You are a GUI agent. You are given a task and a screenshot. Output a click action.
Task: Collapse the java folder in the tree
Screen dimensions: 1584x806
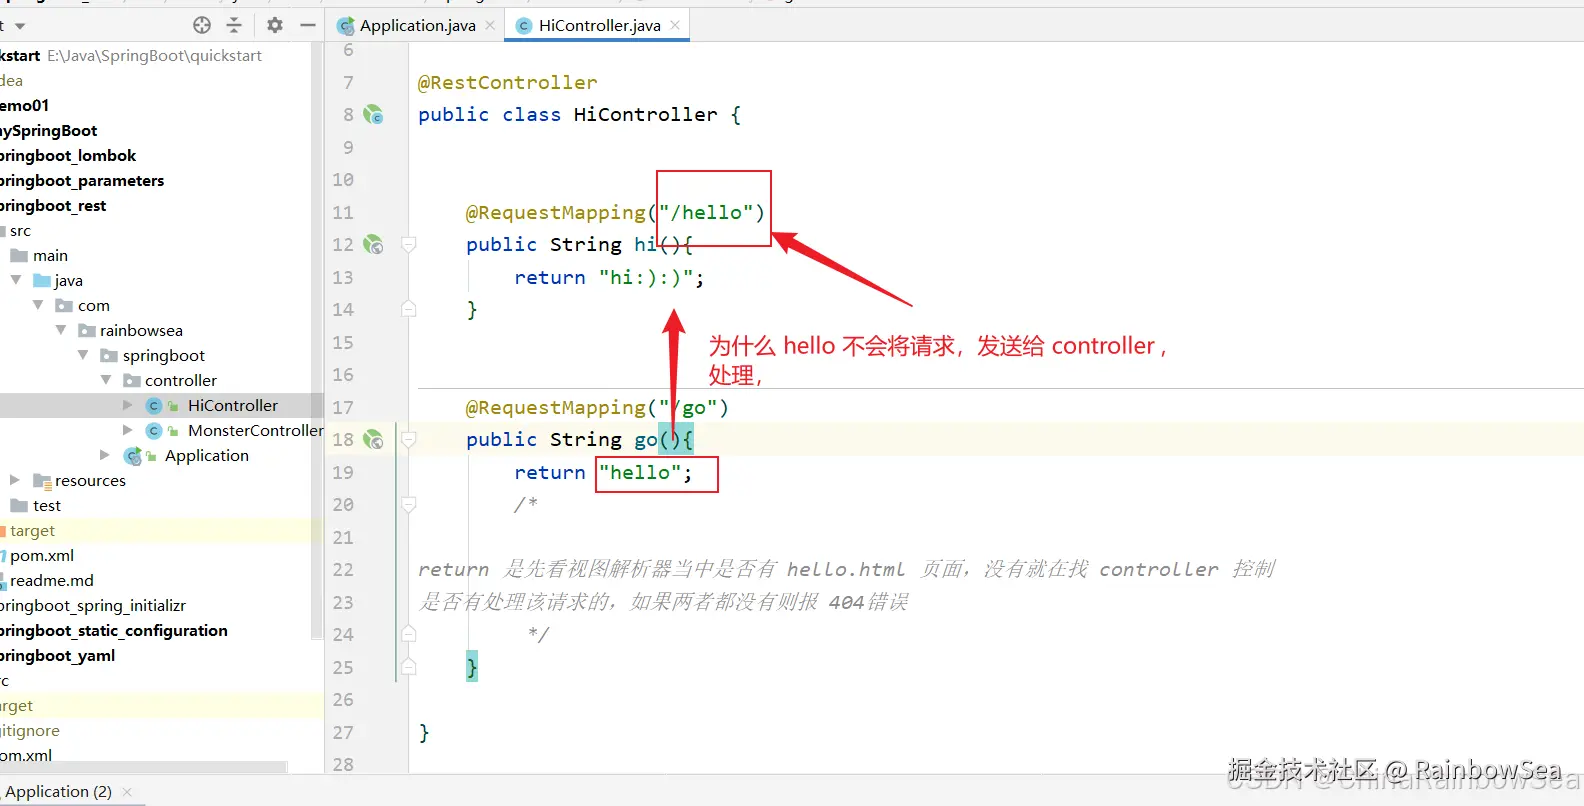tap(16, 280)
